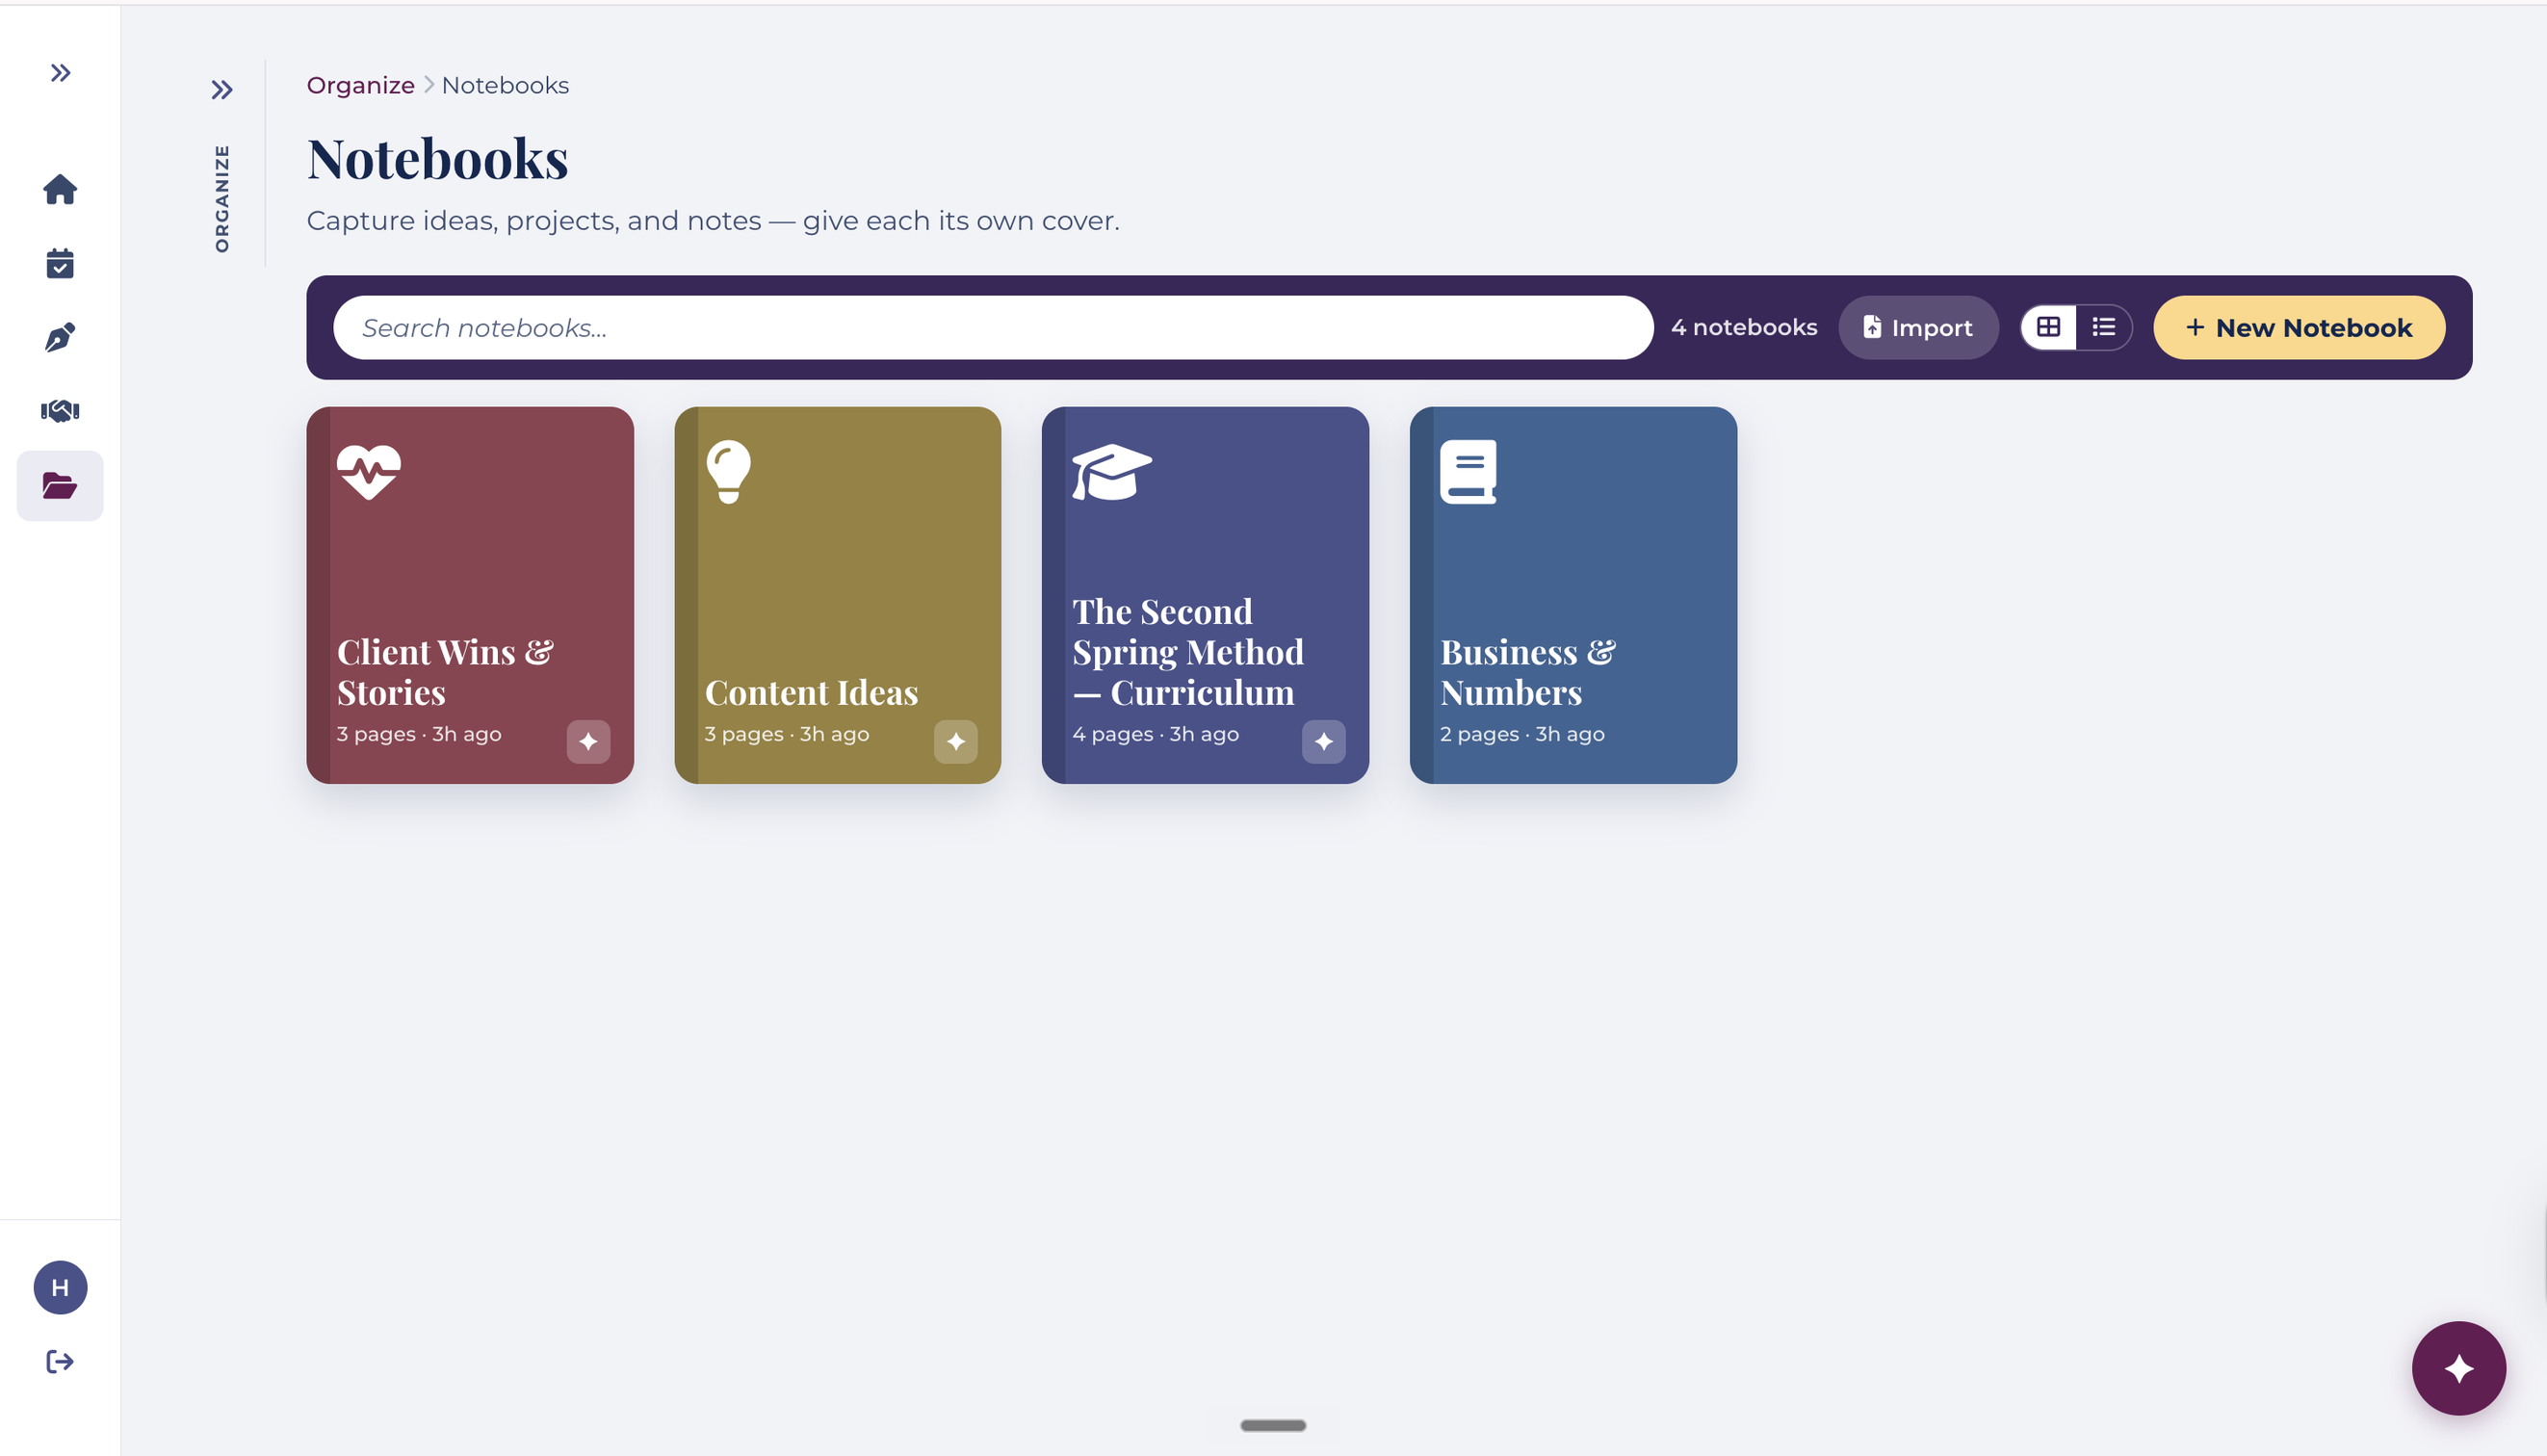Focus the Search notebooks field
Image resolution: width=2547 pixels, height=1456 pixels.
point(993,327)
